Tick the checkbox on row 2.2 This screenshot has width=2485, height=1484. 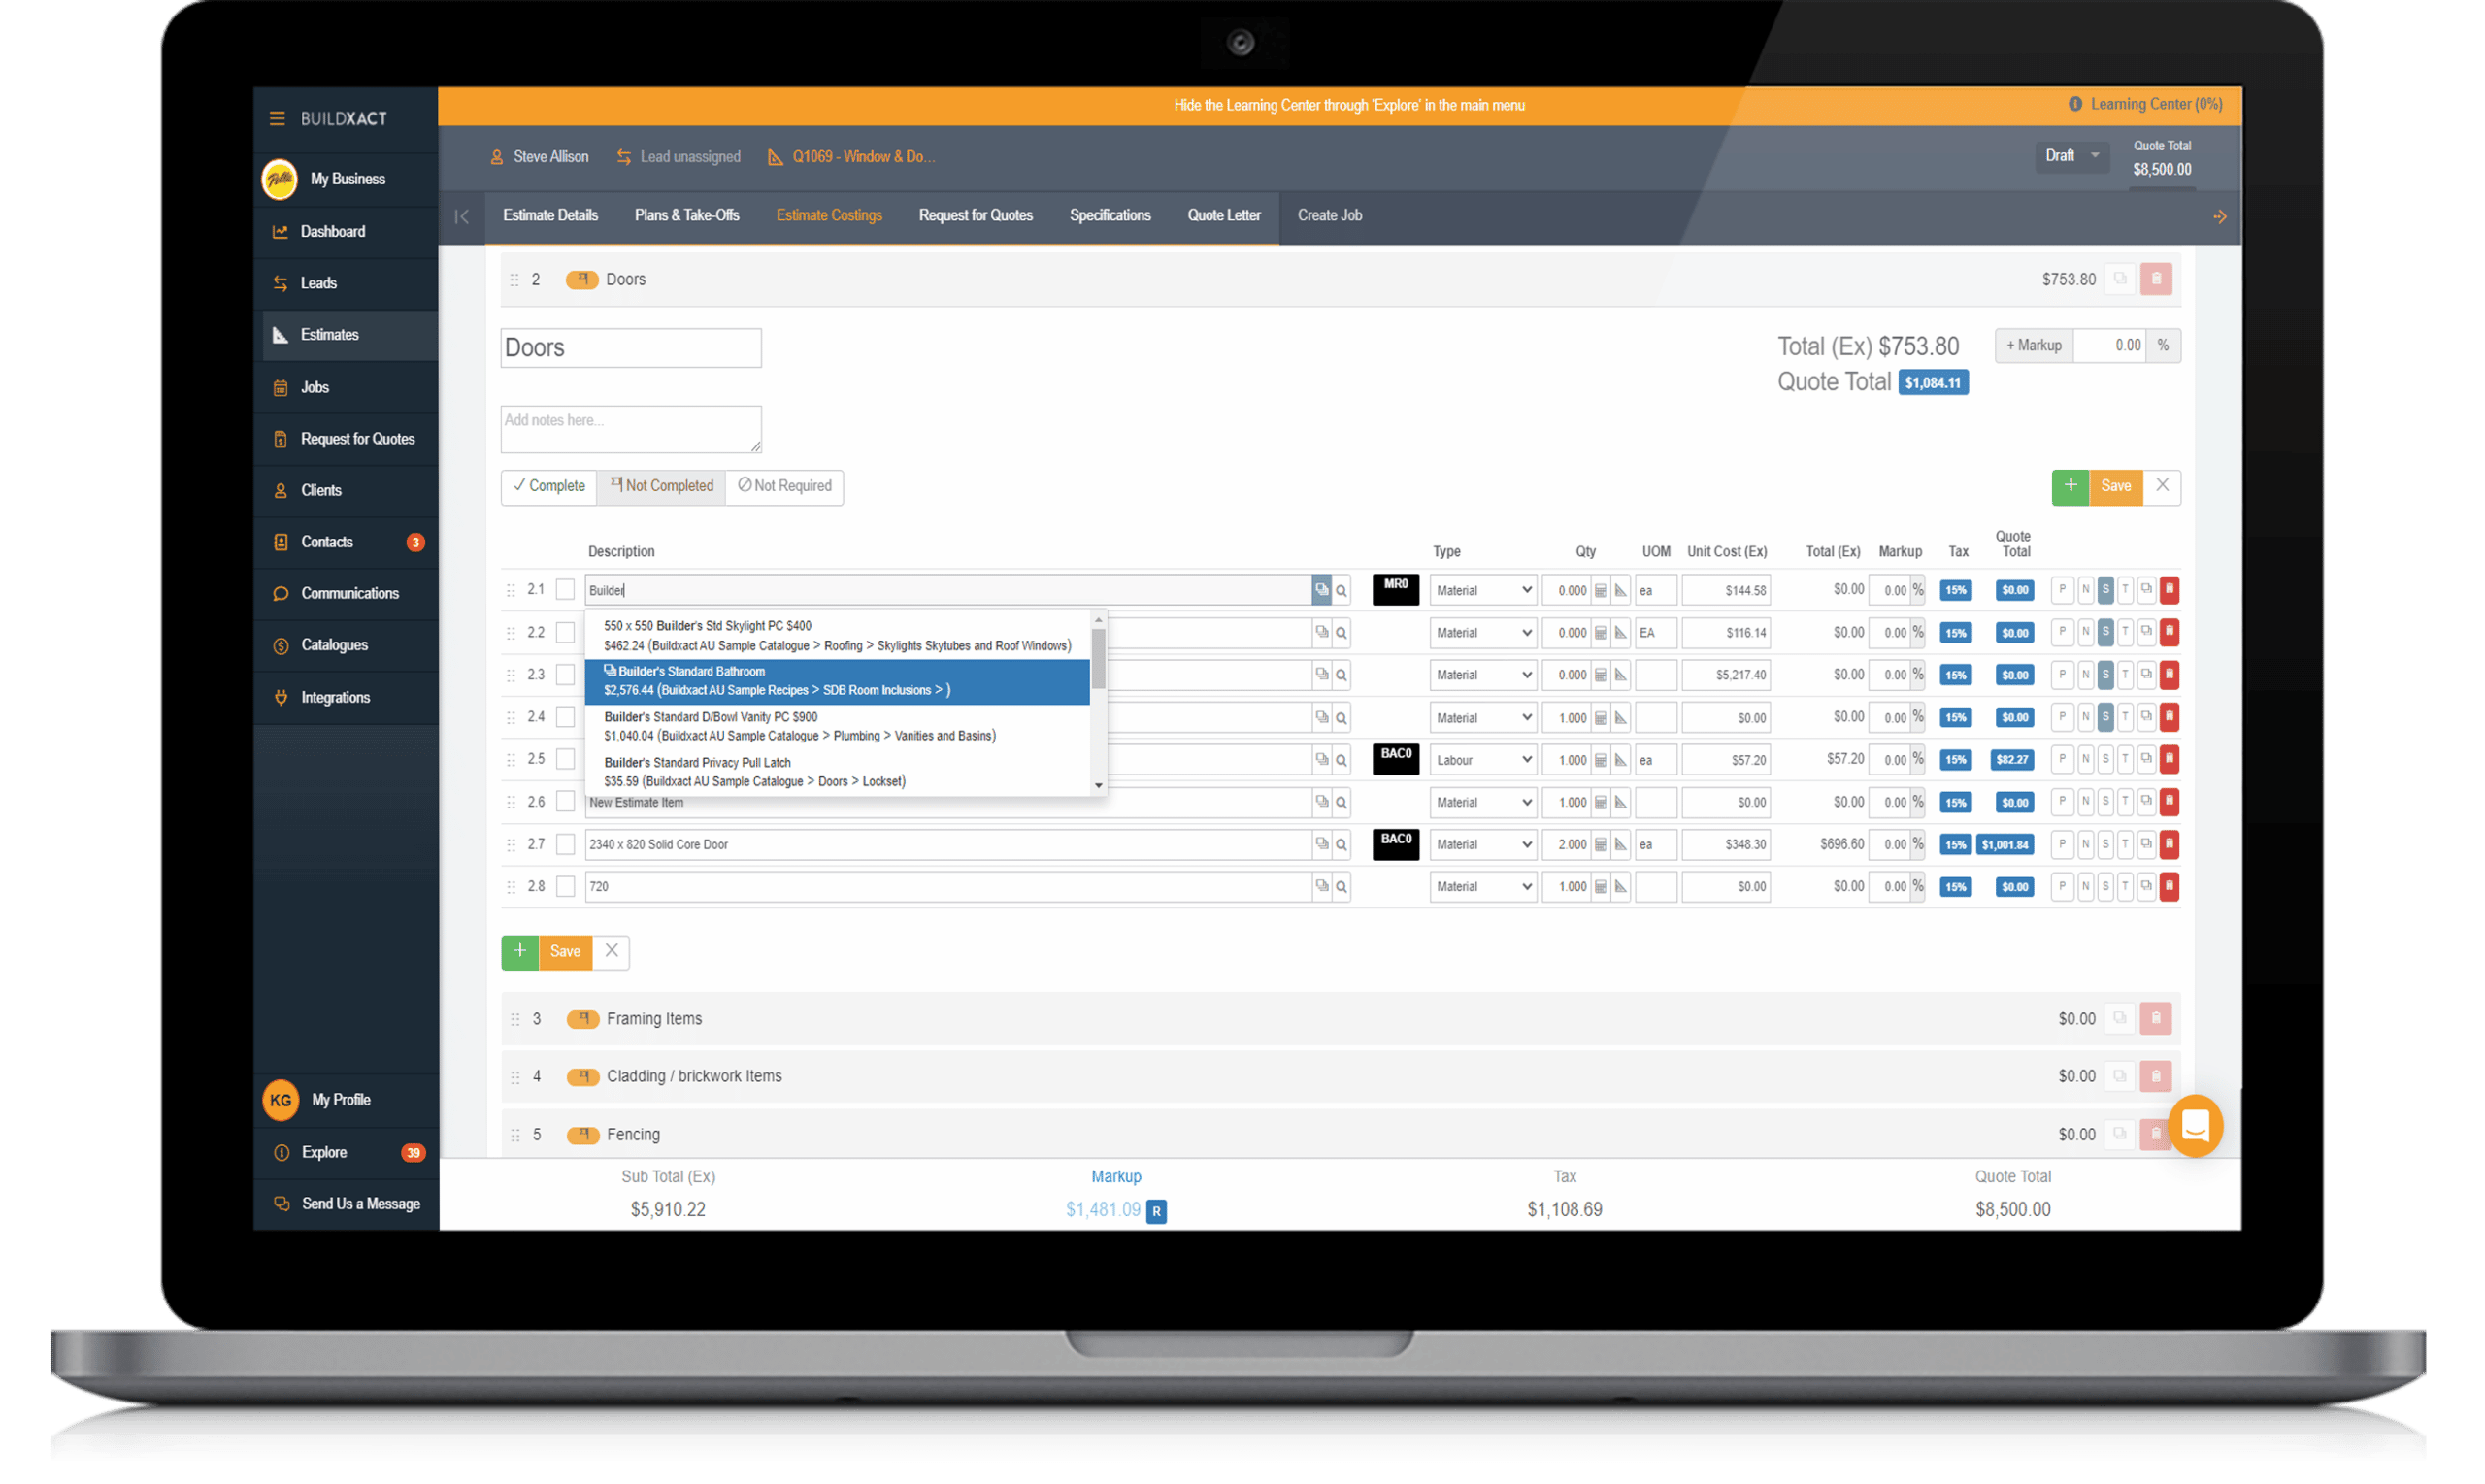[566, 633]
